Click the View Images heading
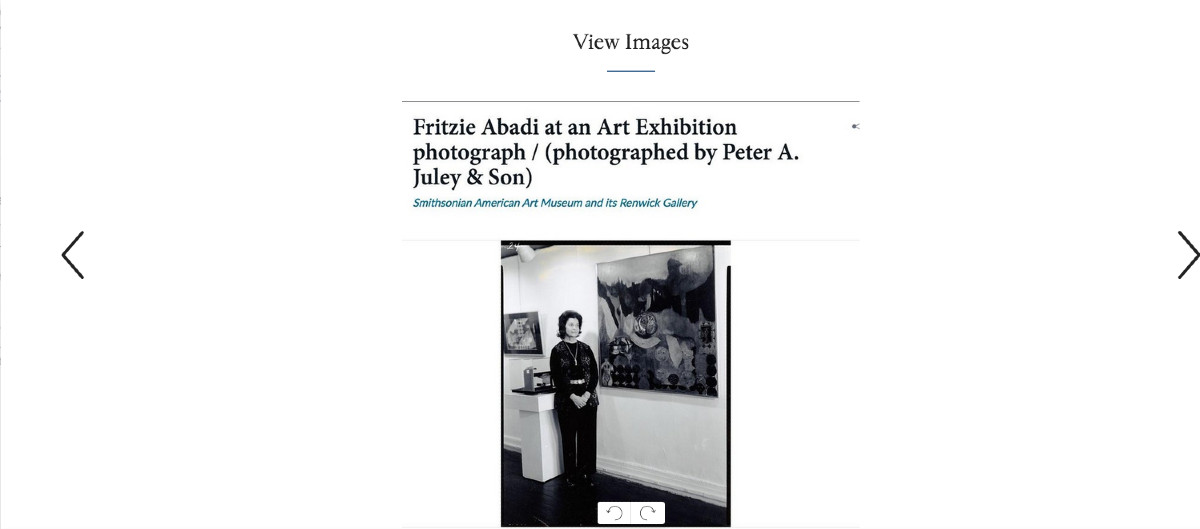 (630, 42)
